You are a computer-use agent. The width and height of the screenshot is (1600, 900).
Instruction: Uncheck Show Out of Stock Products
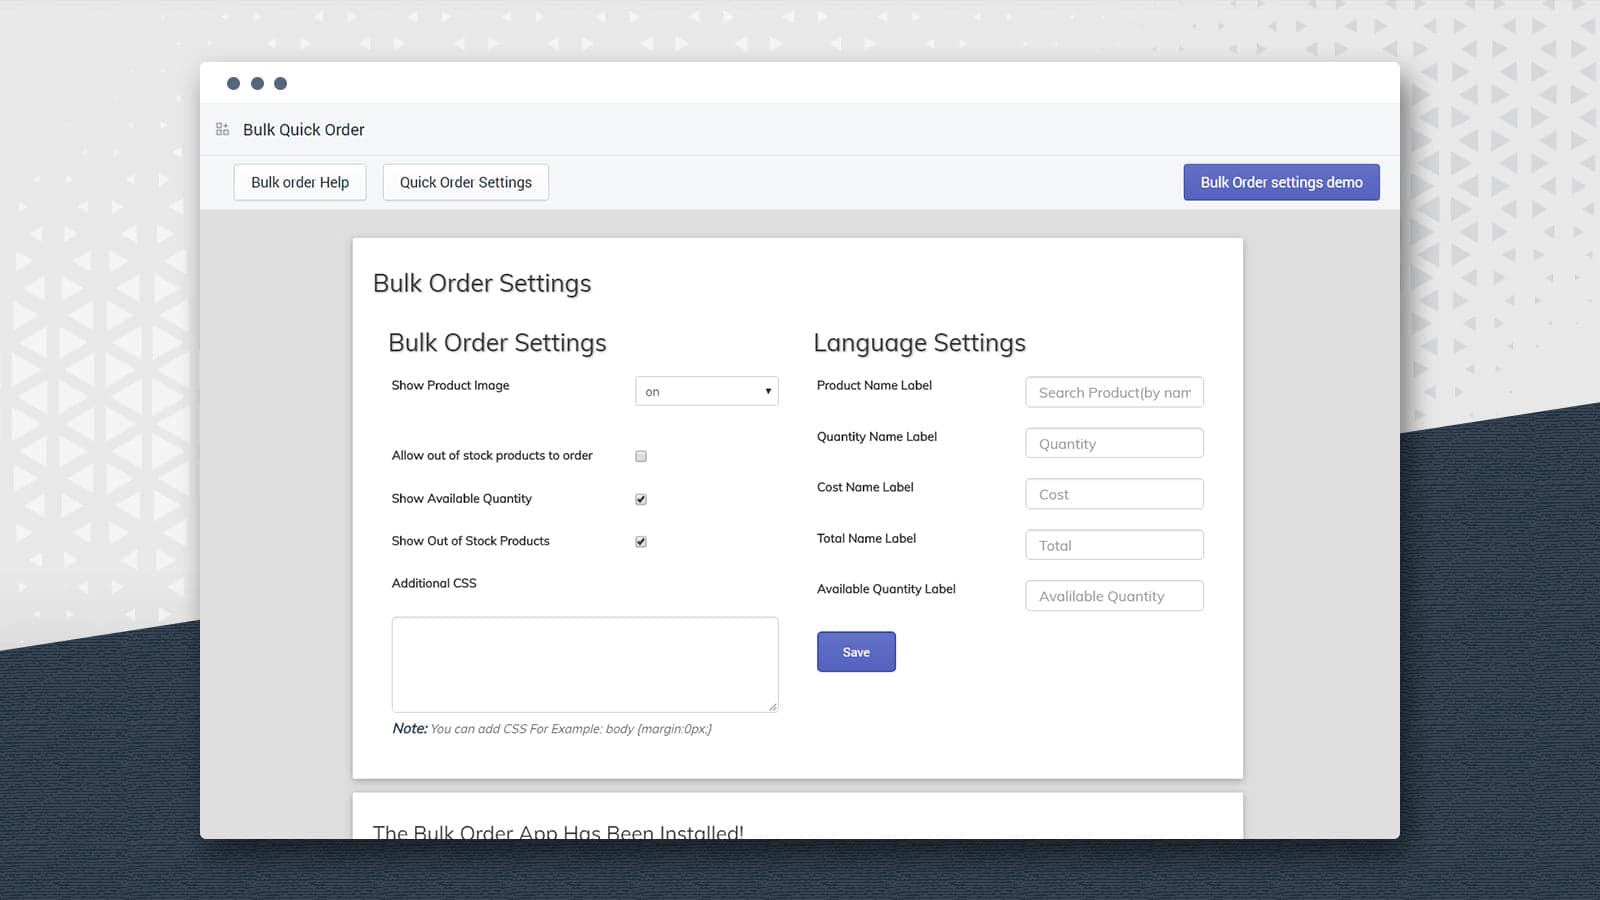[x=640, y=541]
